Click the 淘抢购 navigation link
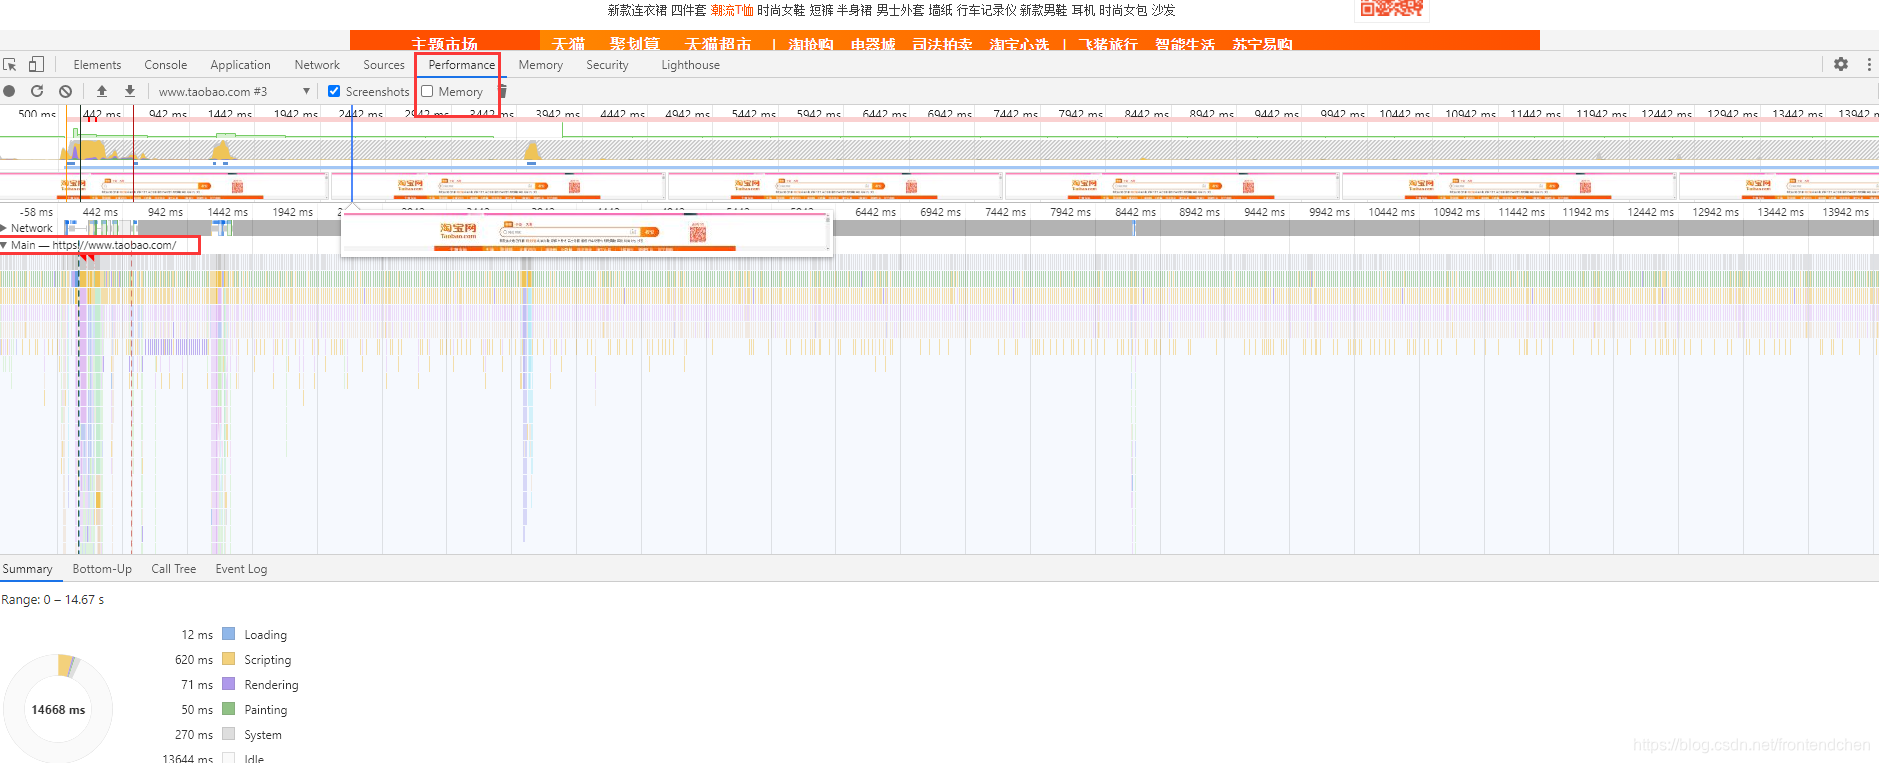 point(810,44)
